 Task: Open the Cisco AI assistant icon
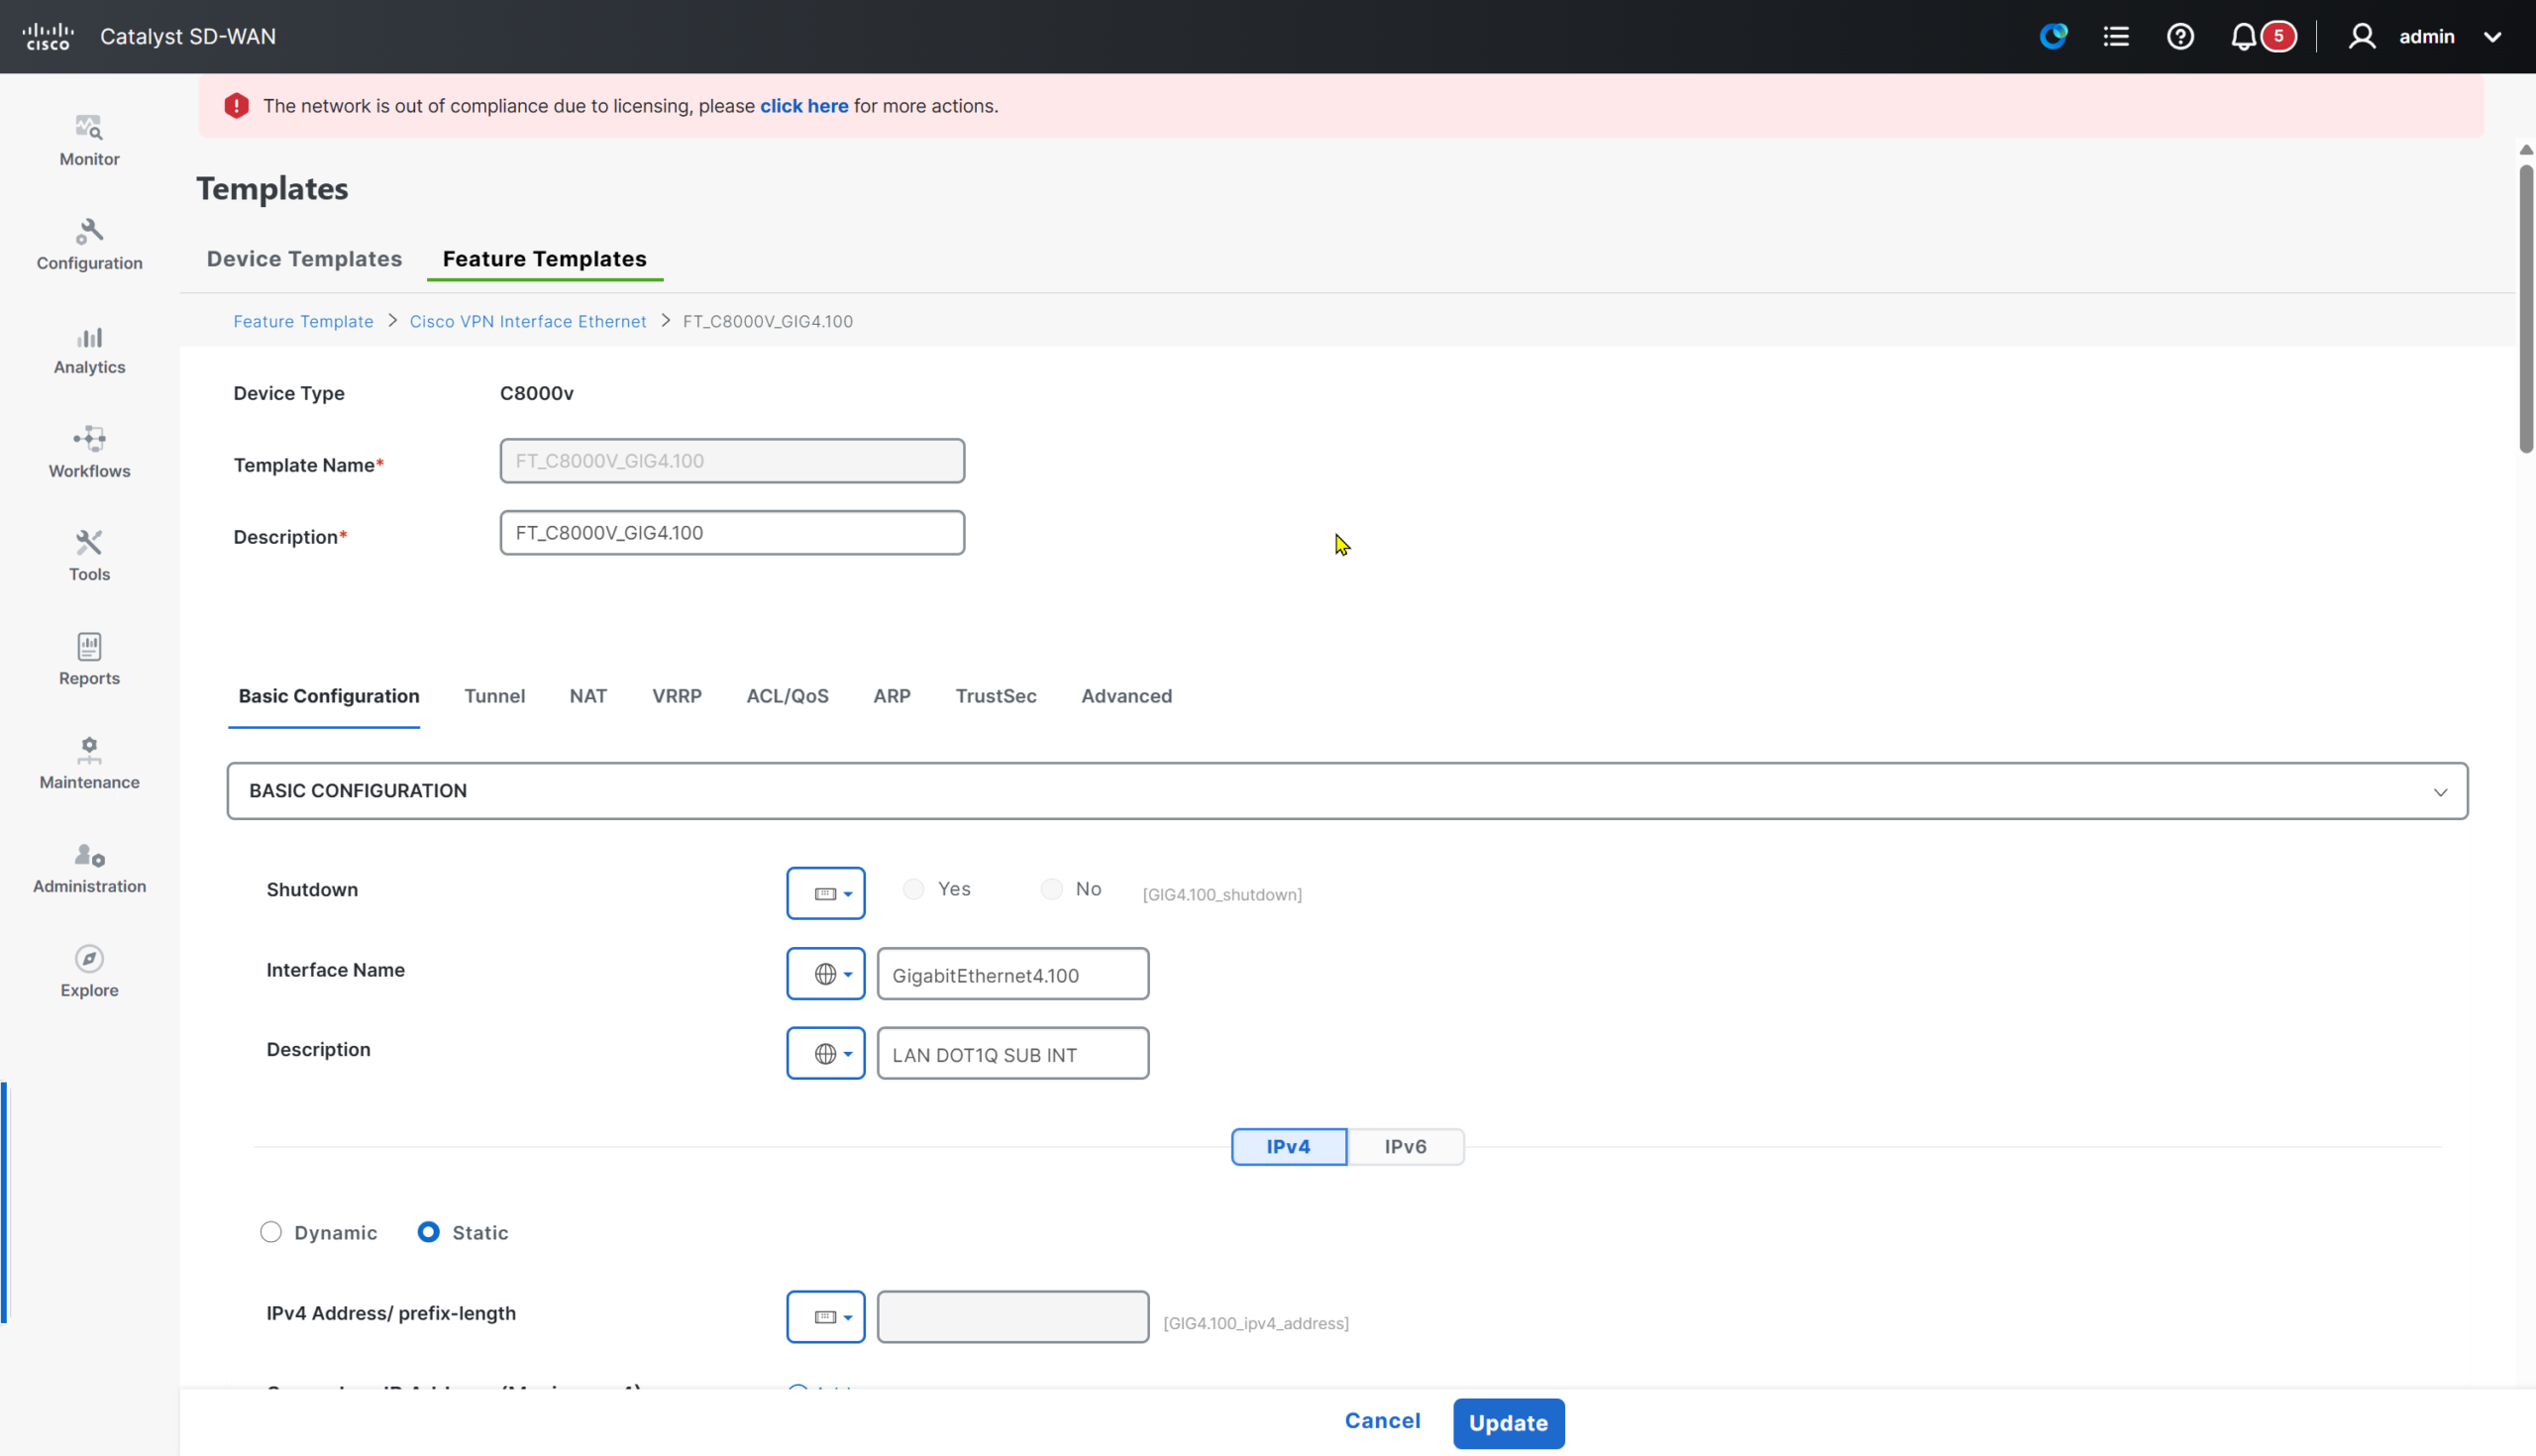click(x=2053, y=36)
